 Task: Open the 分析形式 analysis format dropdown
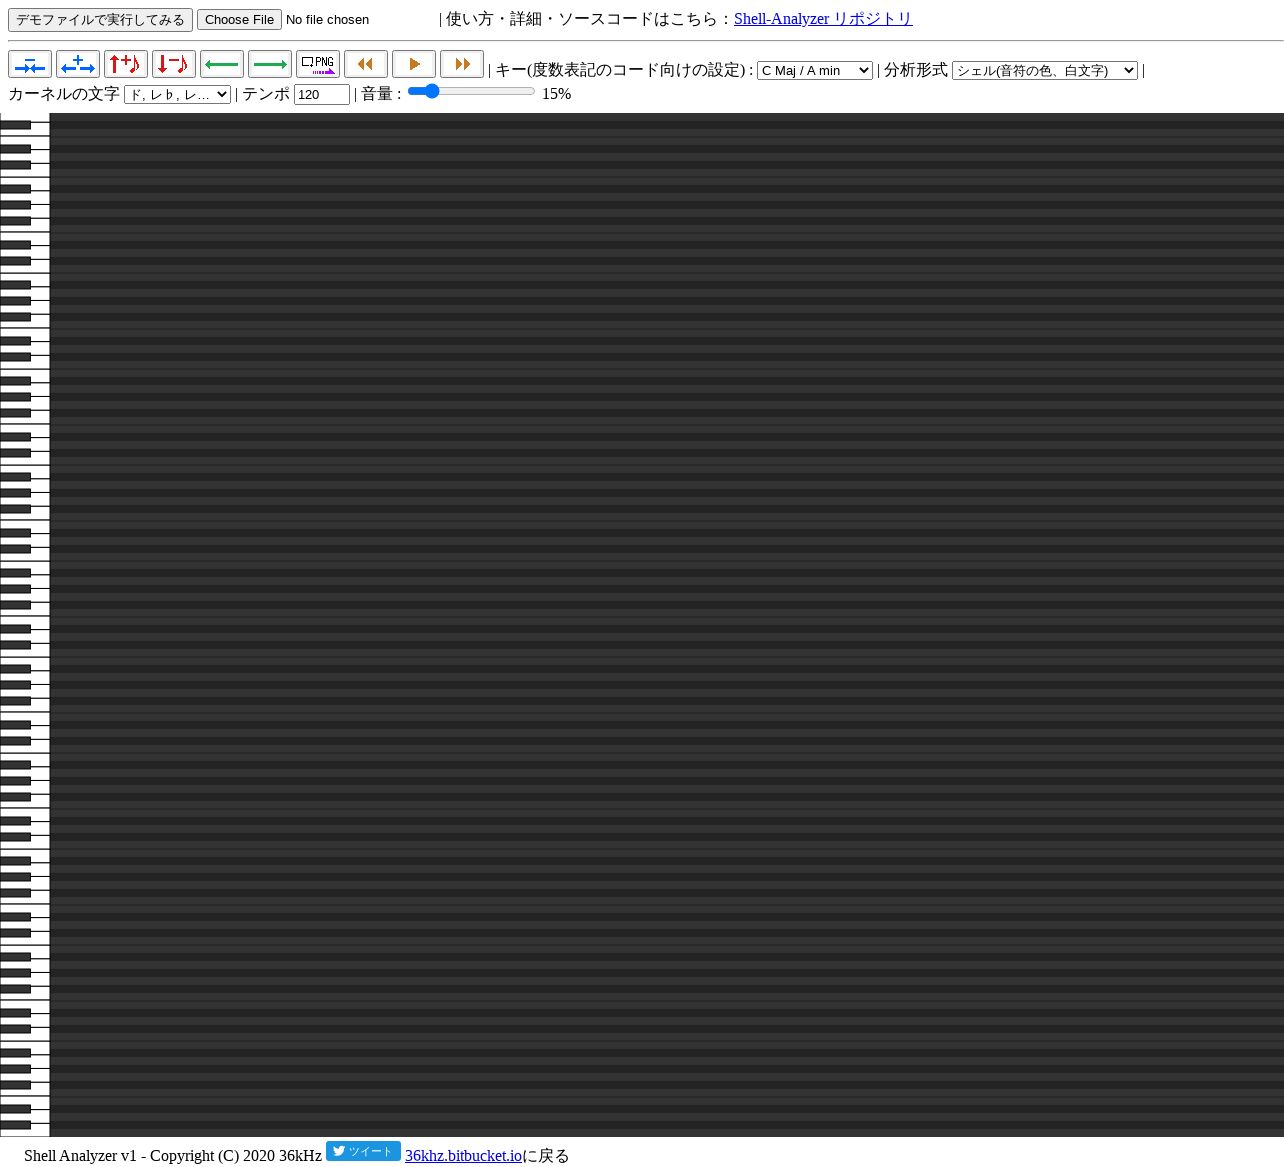[1045, 70]
